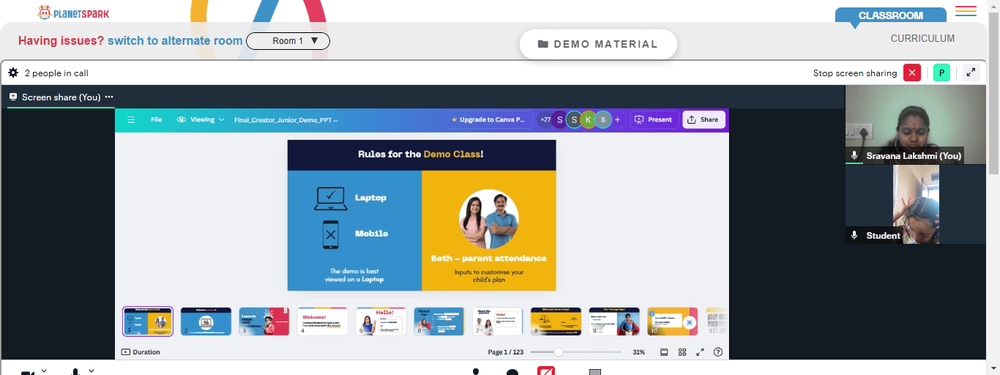
Task: Switch to the CLASSROOM tab
Action: [x=890, y=15]
